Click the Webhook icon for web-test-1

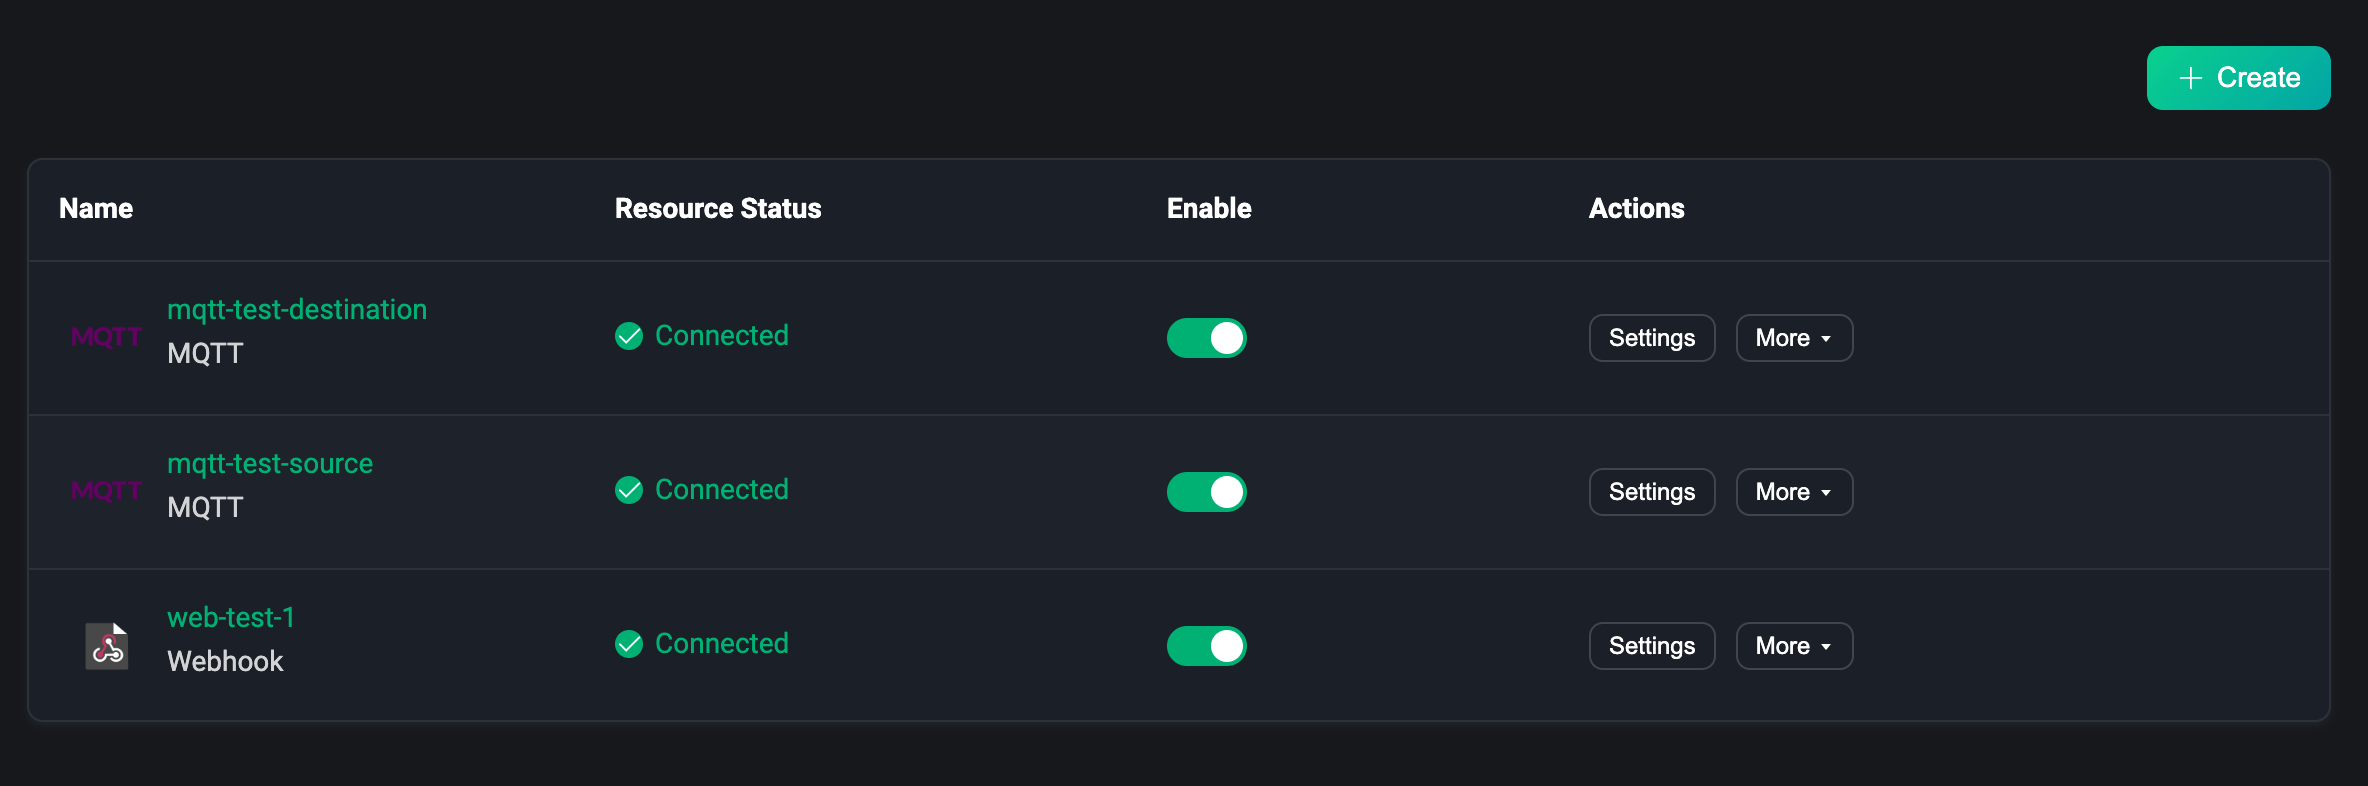coord(107,646)
